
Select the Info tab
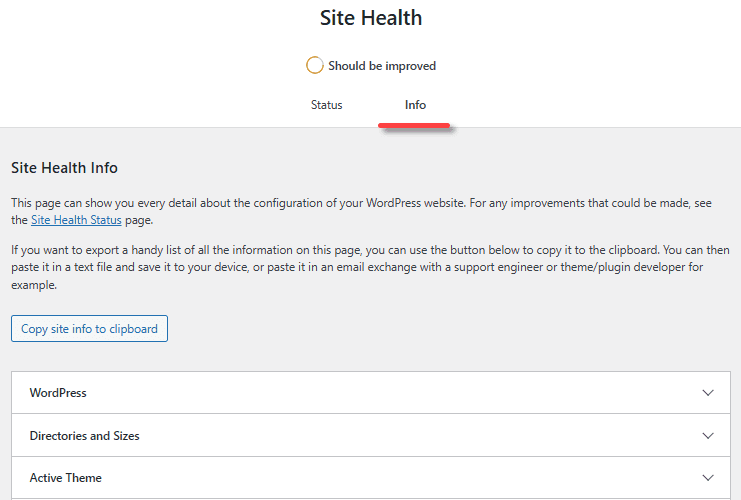[x=415, y=105]
